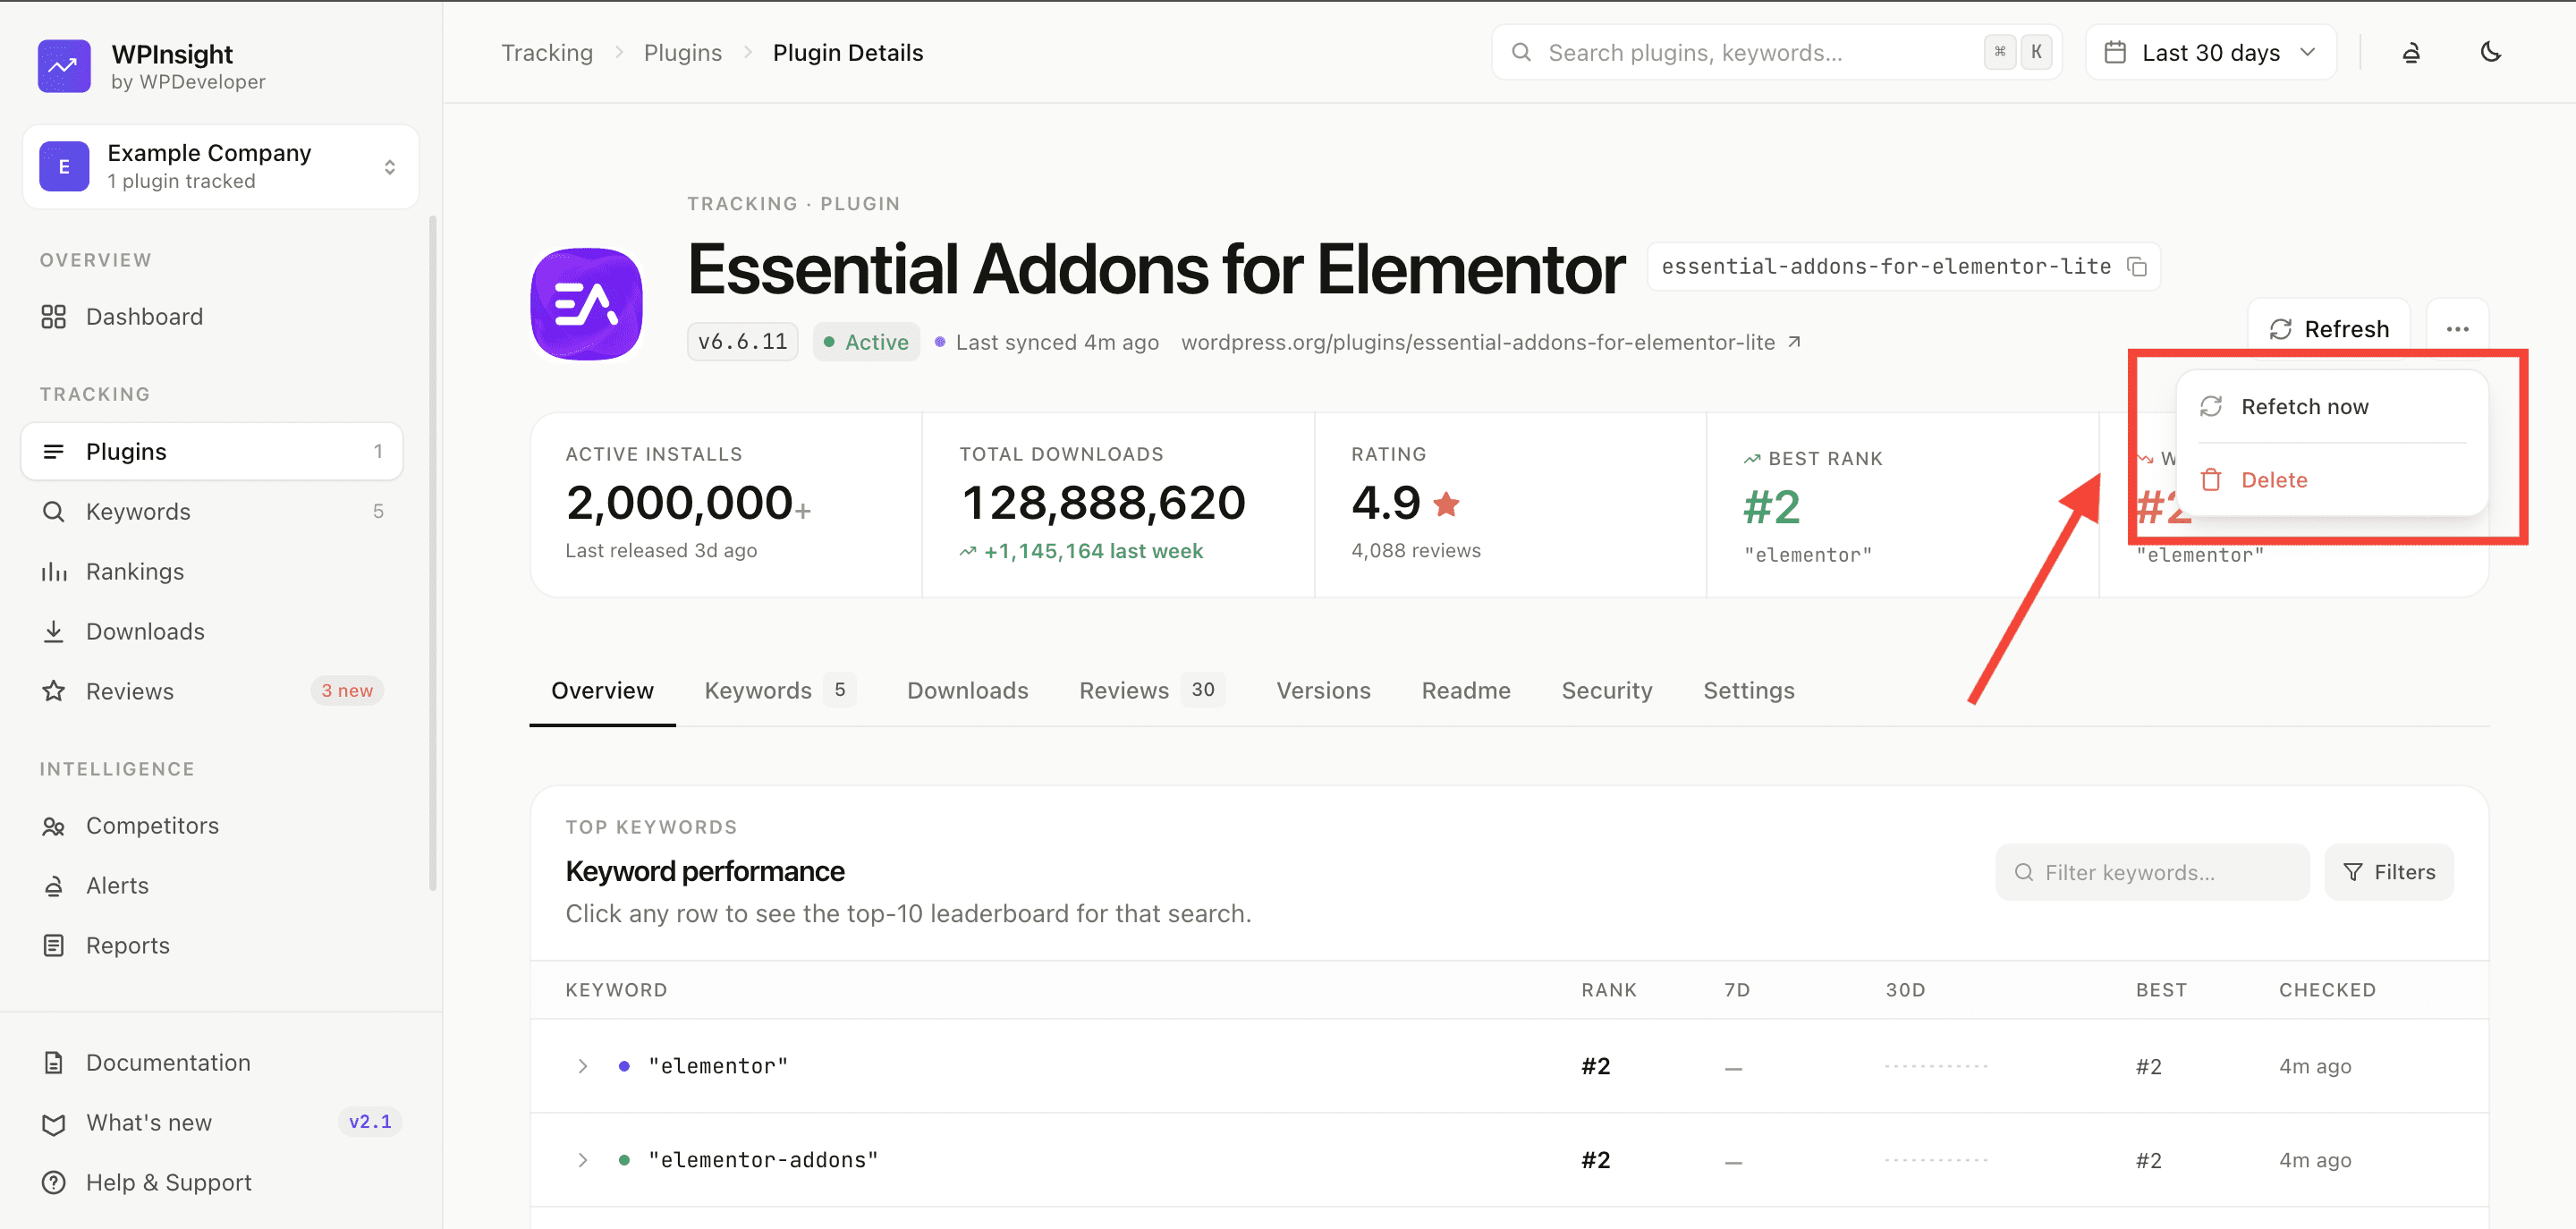Click the sidebar vertical scrollbar
Image resolution: width=2576 pixels, height=1229 pixels.
coord(432,553)
